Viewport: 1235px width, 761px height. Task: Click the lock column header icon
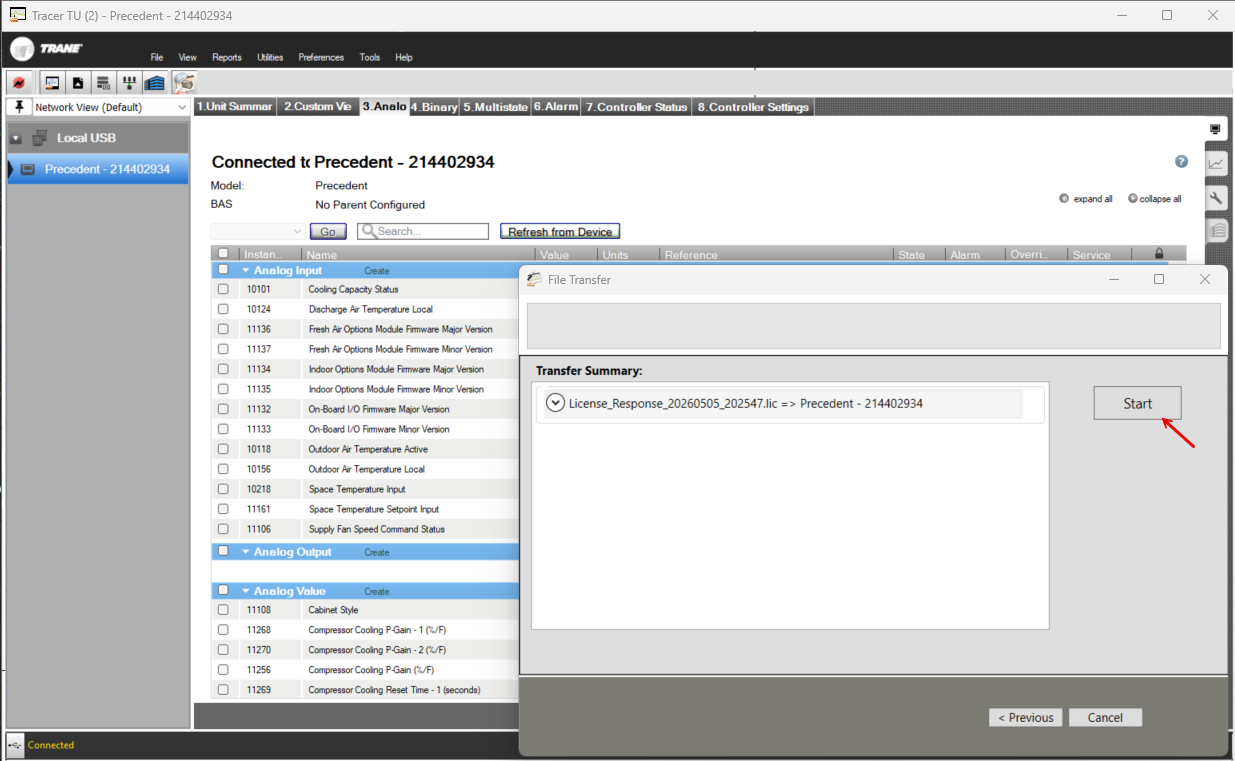pyautogui.click(x=1159, y=254)
